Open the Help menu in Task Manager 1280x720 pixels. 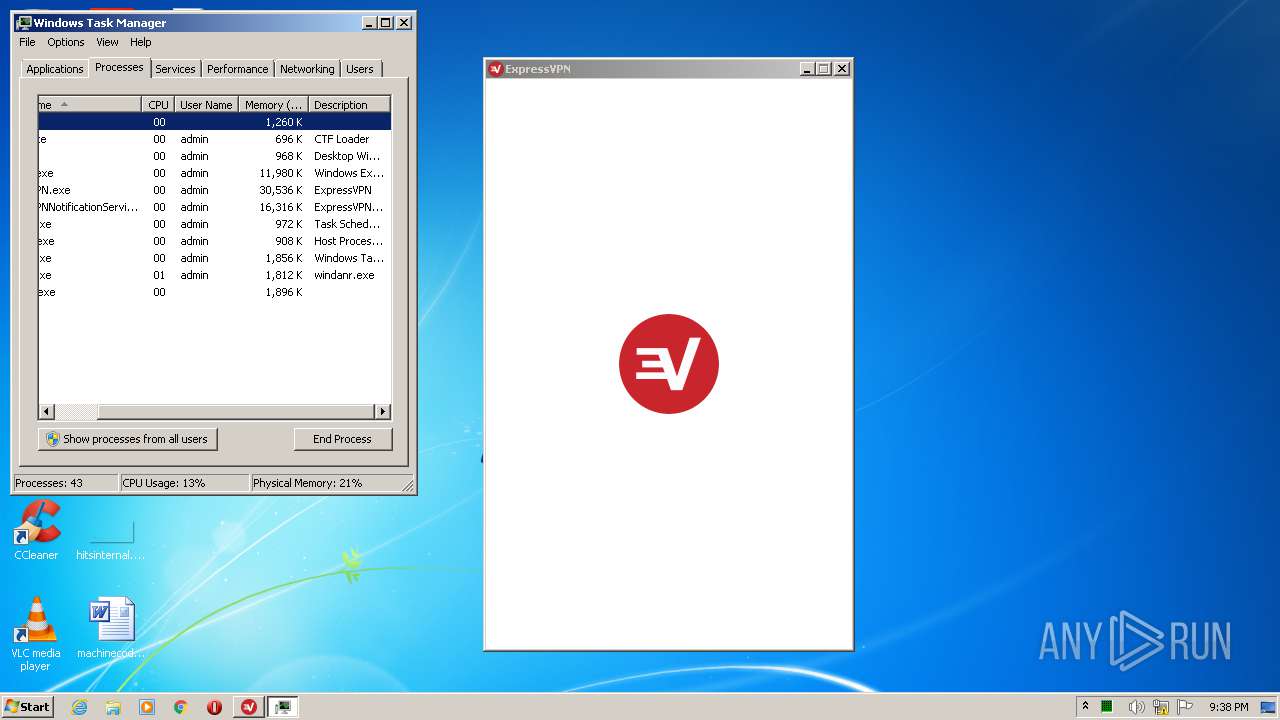click(141, 42)
